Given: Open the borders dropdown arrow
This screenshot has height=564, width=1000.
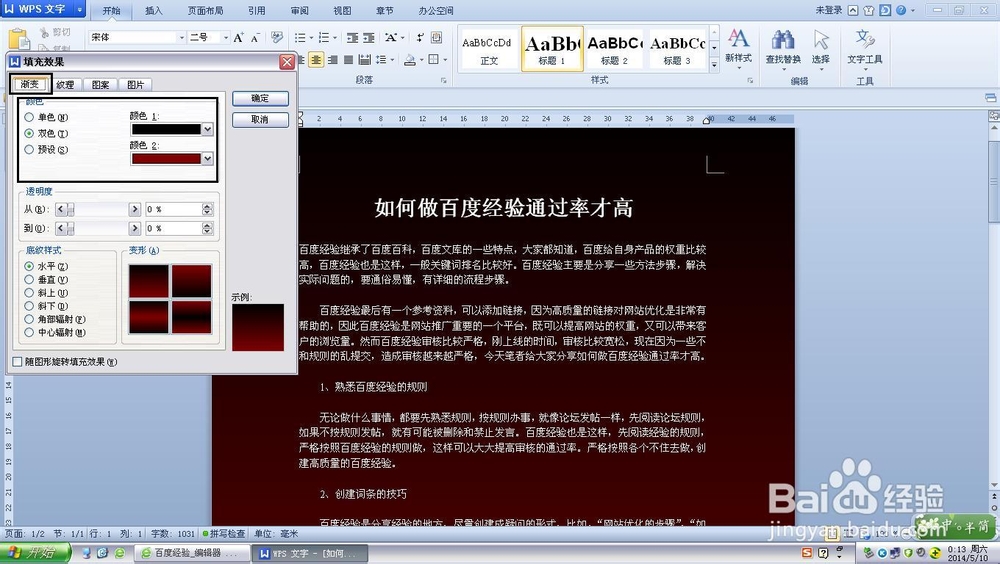Looking at the screenshot, I should coord(445,60).
